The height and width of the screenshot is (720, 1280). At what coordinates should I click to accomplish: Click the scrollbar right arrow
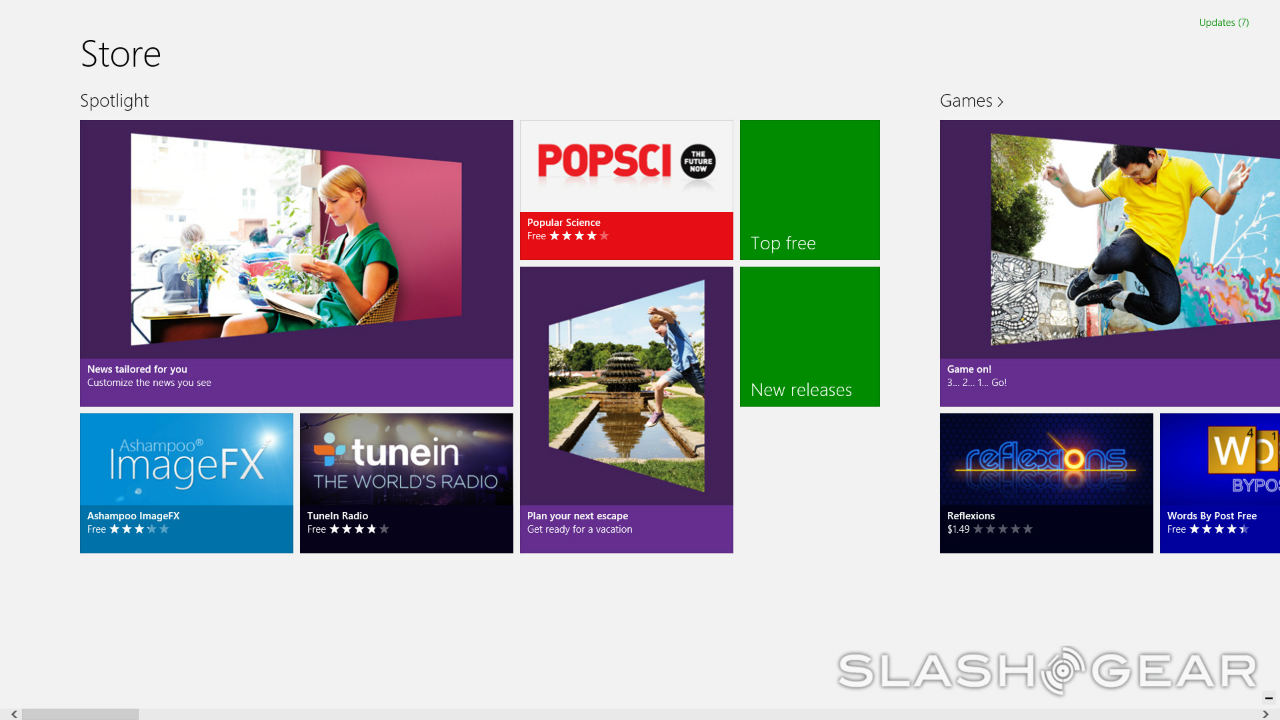pos(1267,714)
